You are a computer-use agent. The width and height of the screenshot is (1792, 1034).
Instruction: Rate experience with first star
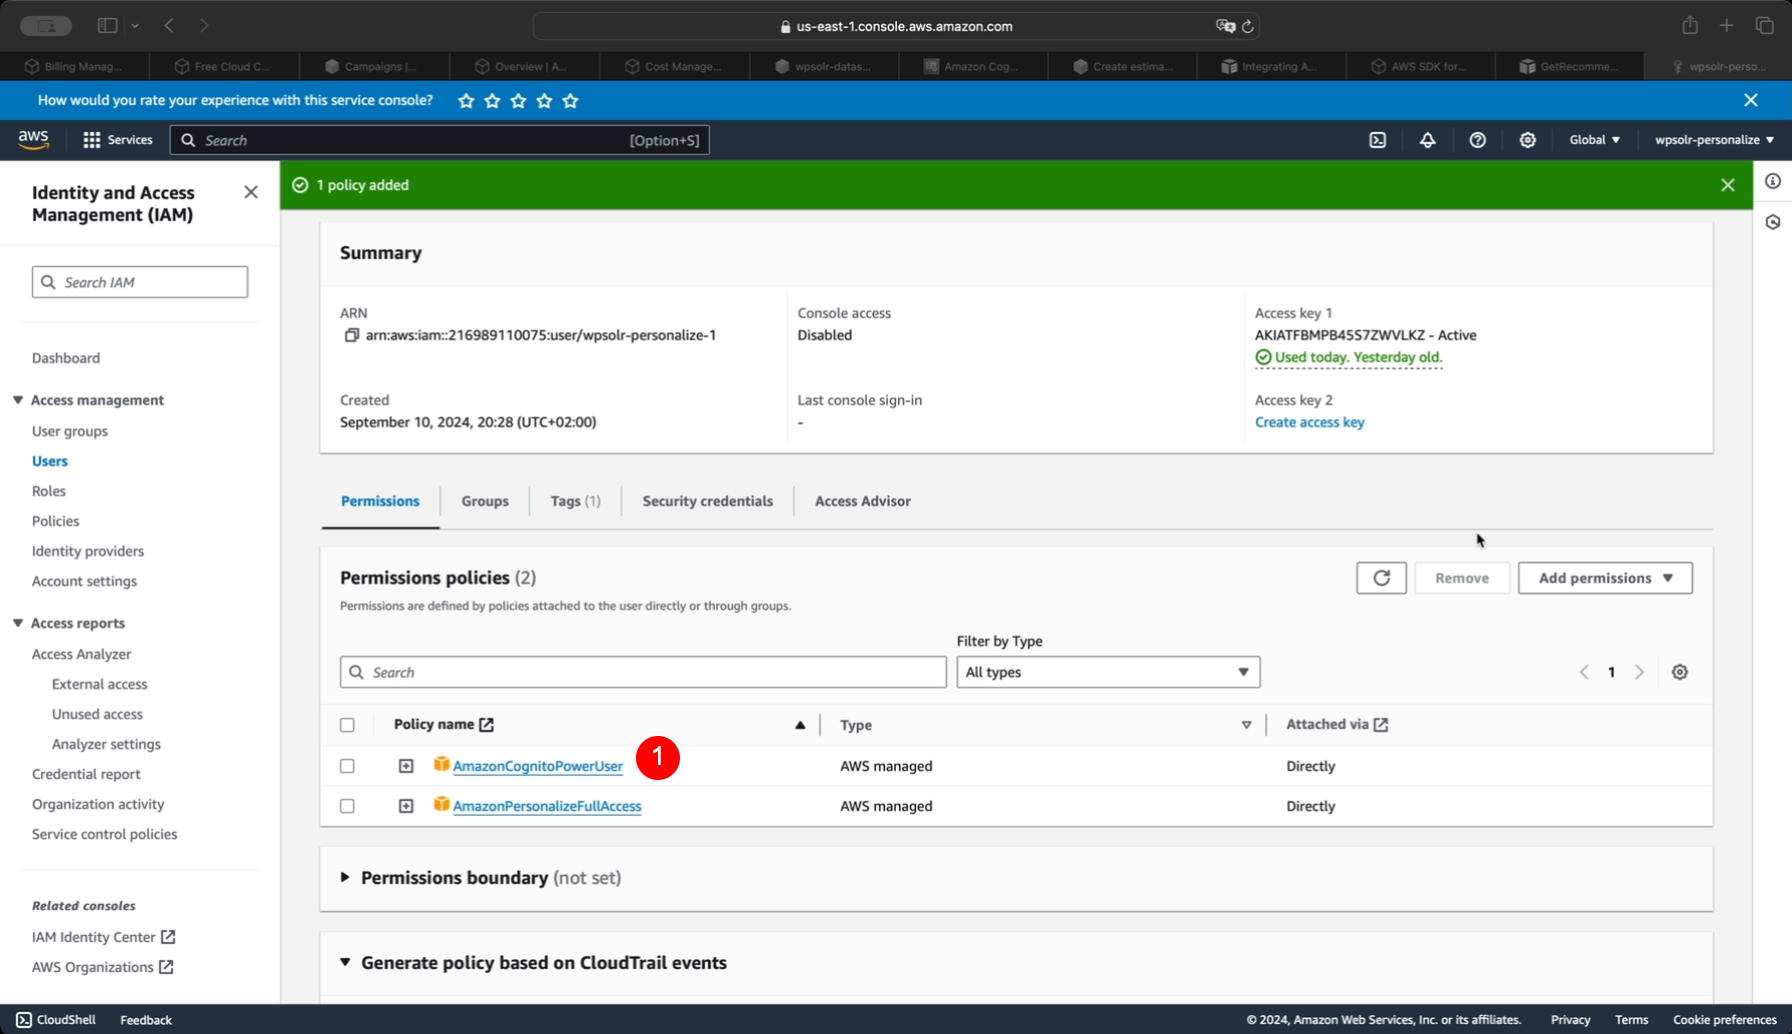pos(466,101)
